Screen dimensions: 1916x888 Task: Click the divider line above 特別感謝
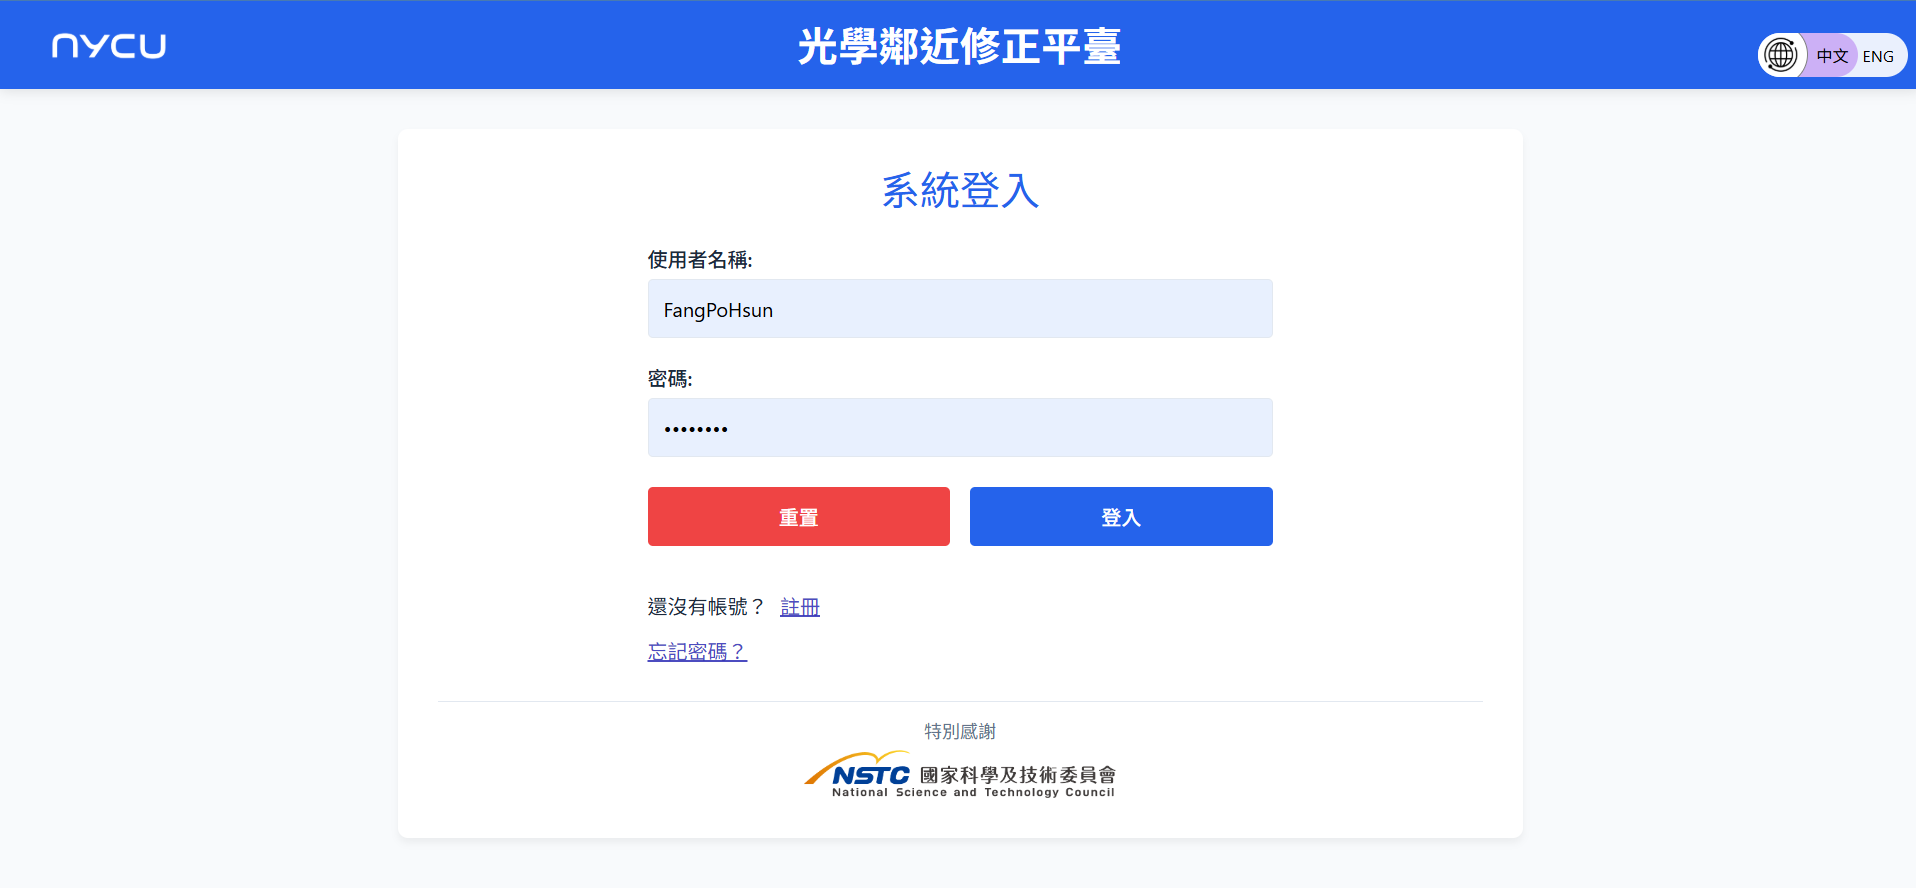pyautogui.click(x=959, y=702)
